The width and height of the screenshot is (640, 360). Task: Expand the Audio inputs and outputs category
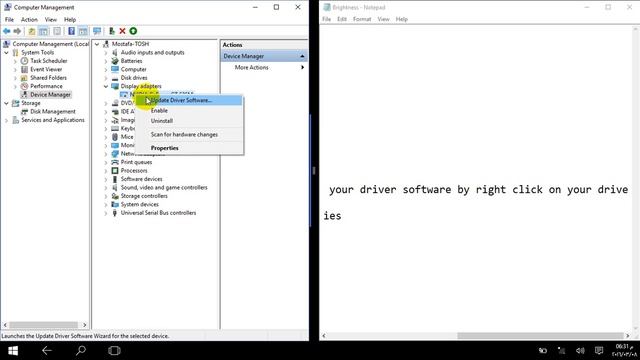point(106,53)
